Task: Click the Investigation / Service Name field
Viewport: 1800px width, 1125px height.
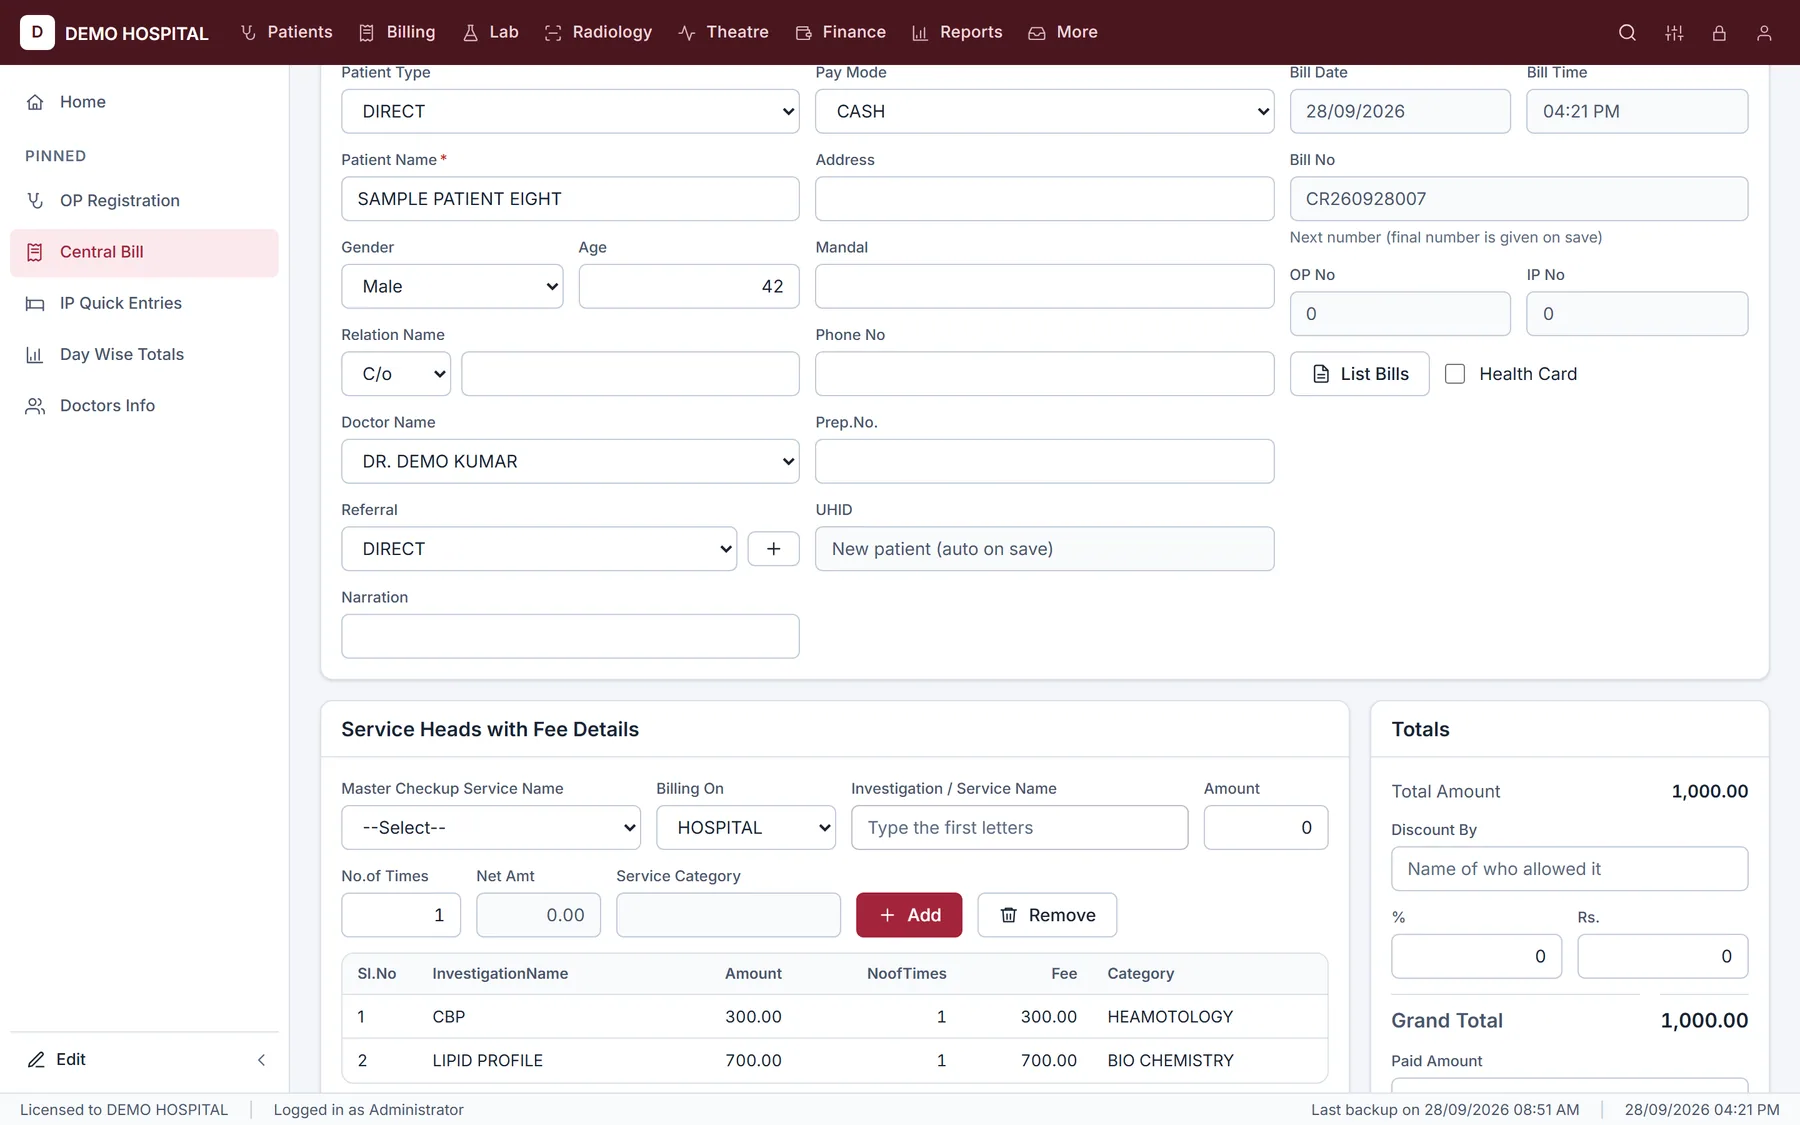Action: [x=1019, y=828]
